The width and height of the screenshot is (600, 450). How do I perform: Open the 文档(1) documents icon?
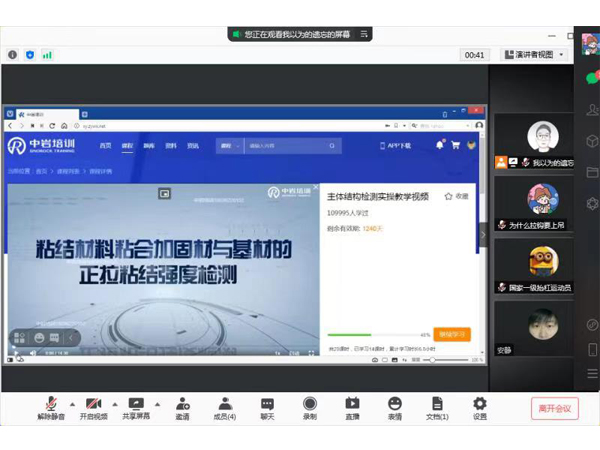[x=437, y=403]
